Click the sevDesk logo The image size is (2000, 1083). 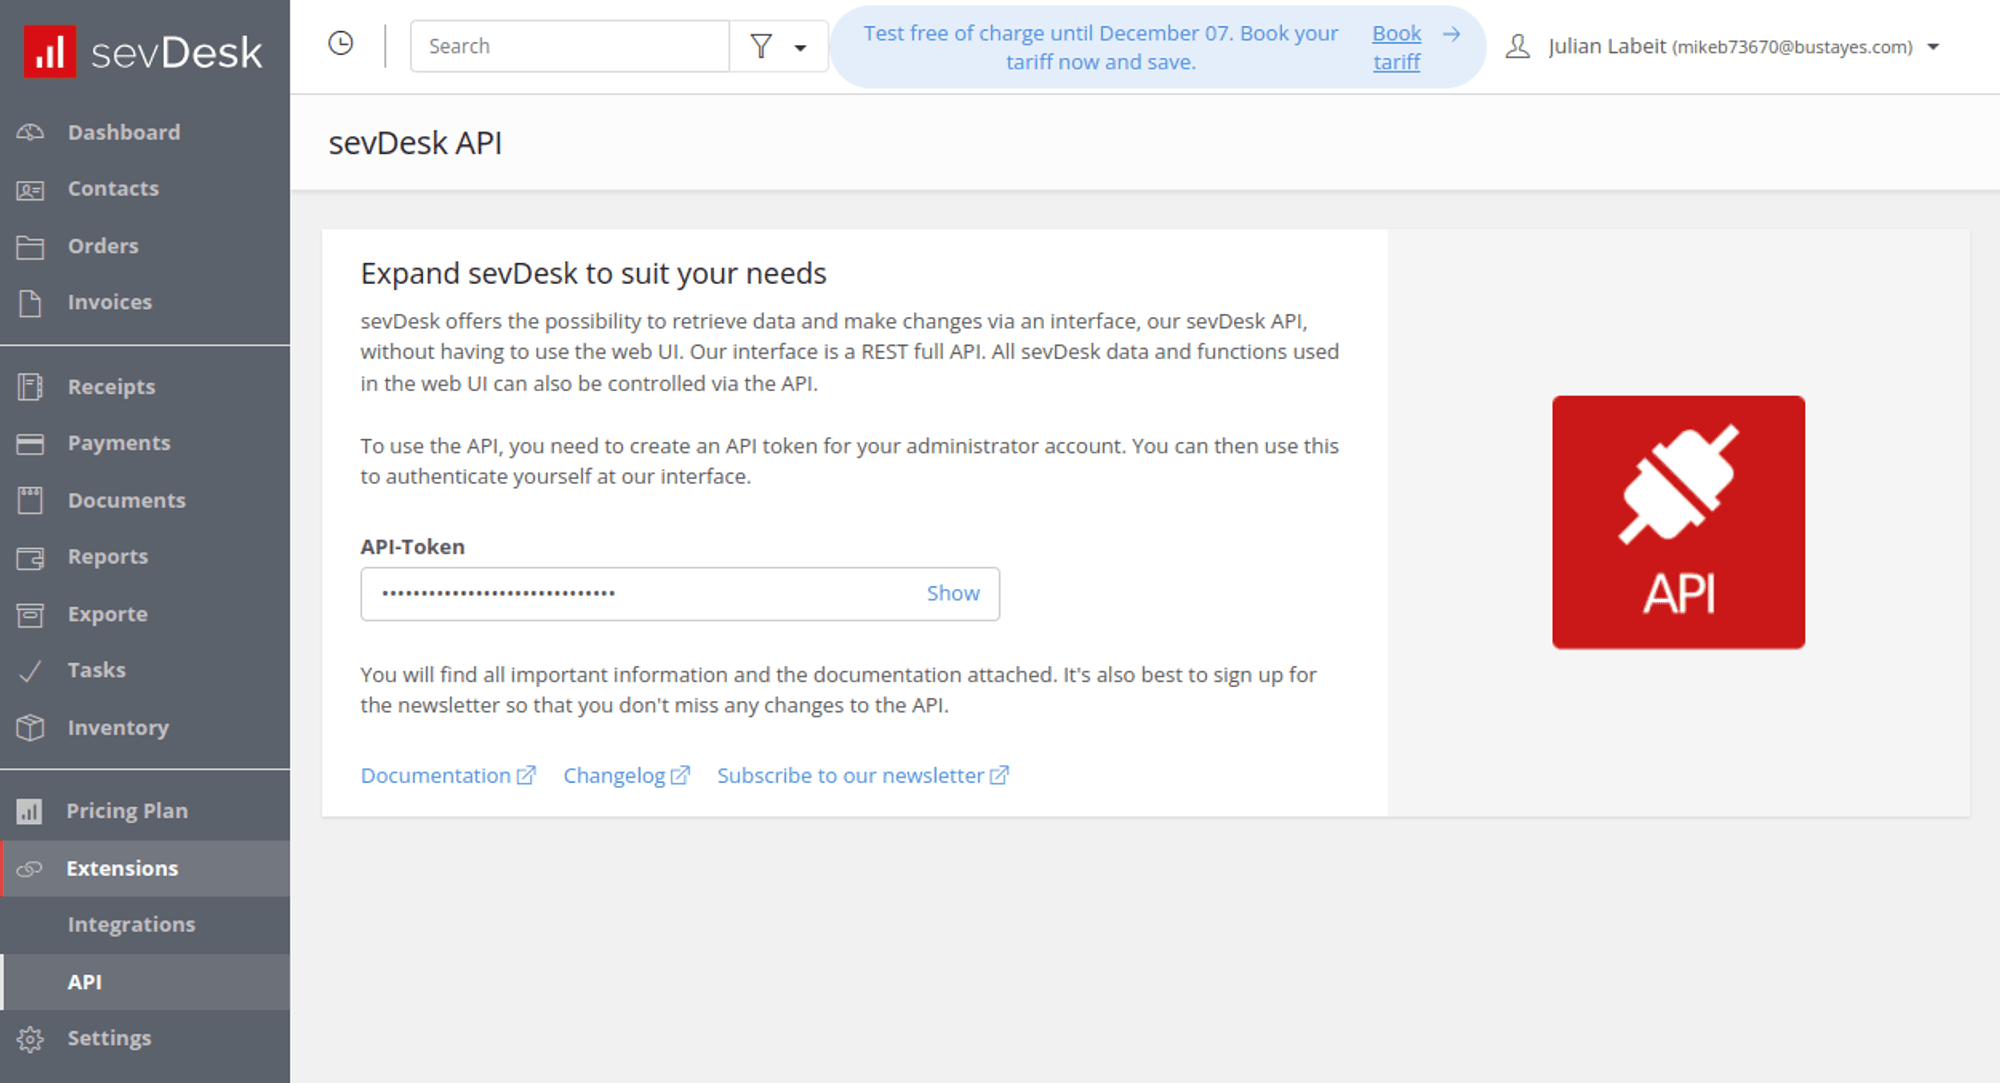(144, 50)
